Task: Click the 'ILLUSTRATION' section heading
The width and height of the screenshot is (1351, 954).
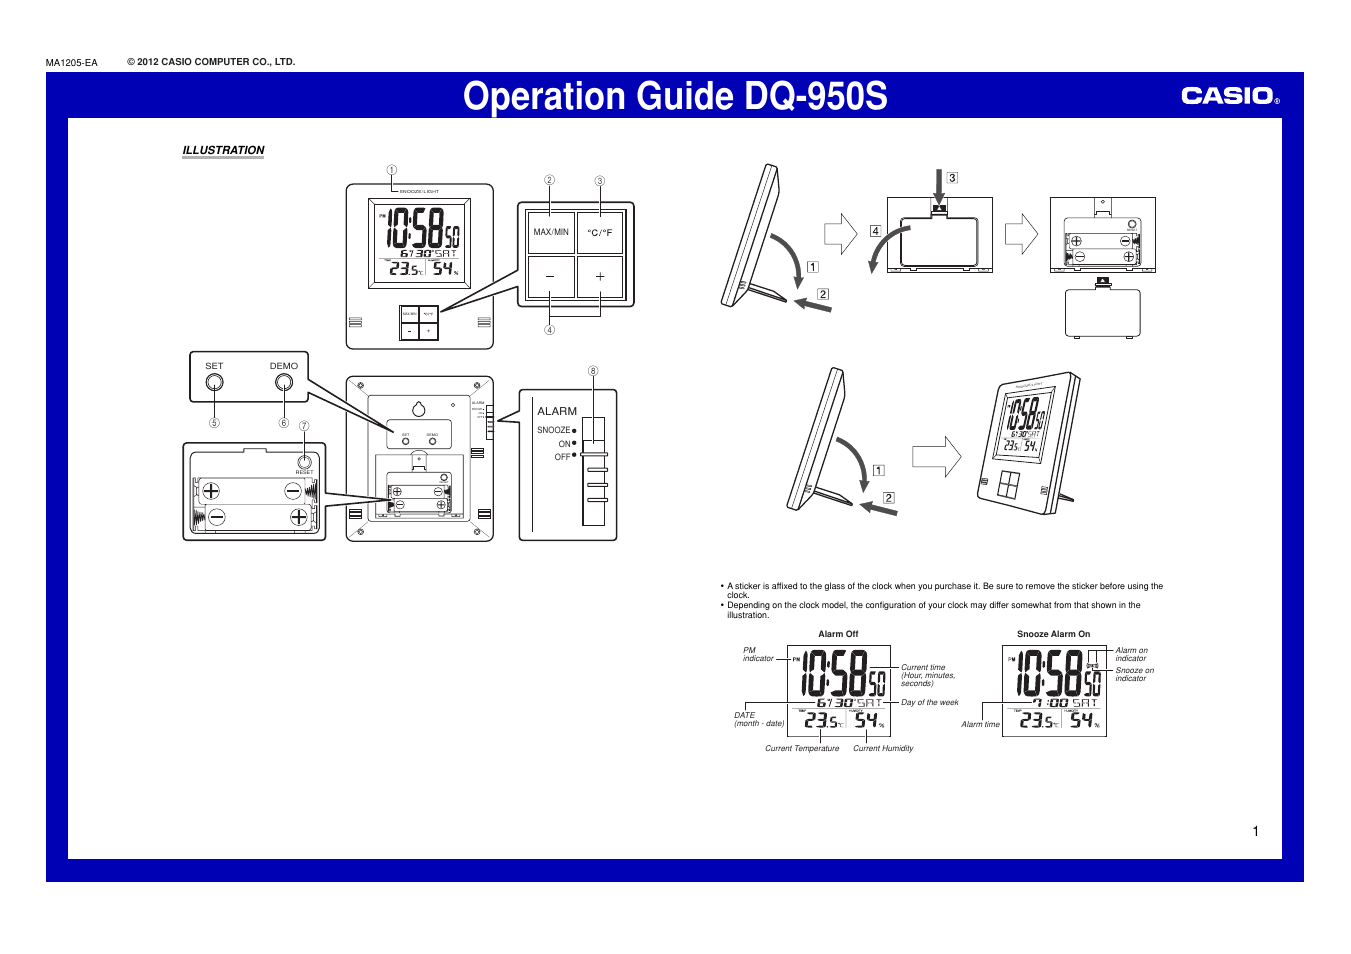Action: pyautogui.click(x=223, y=150)
